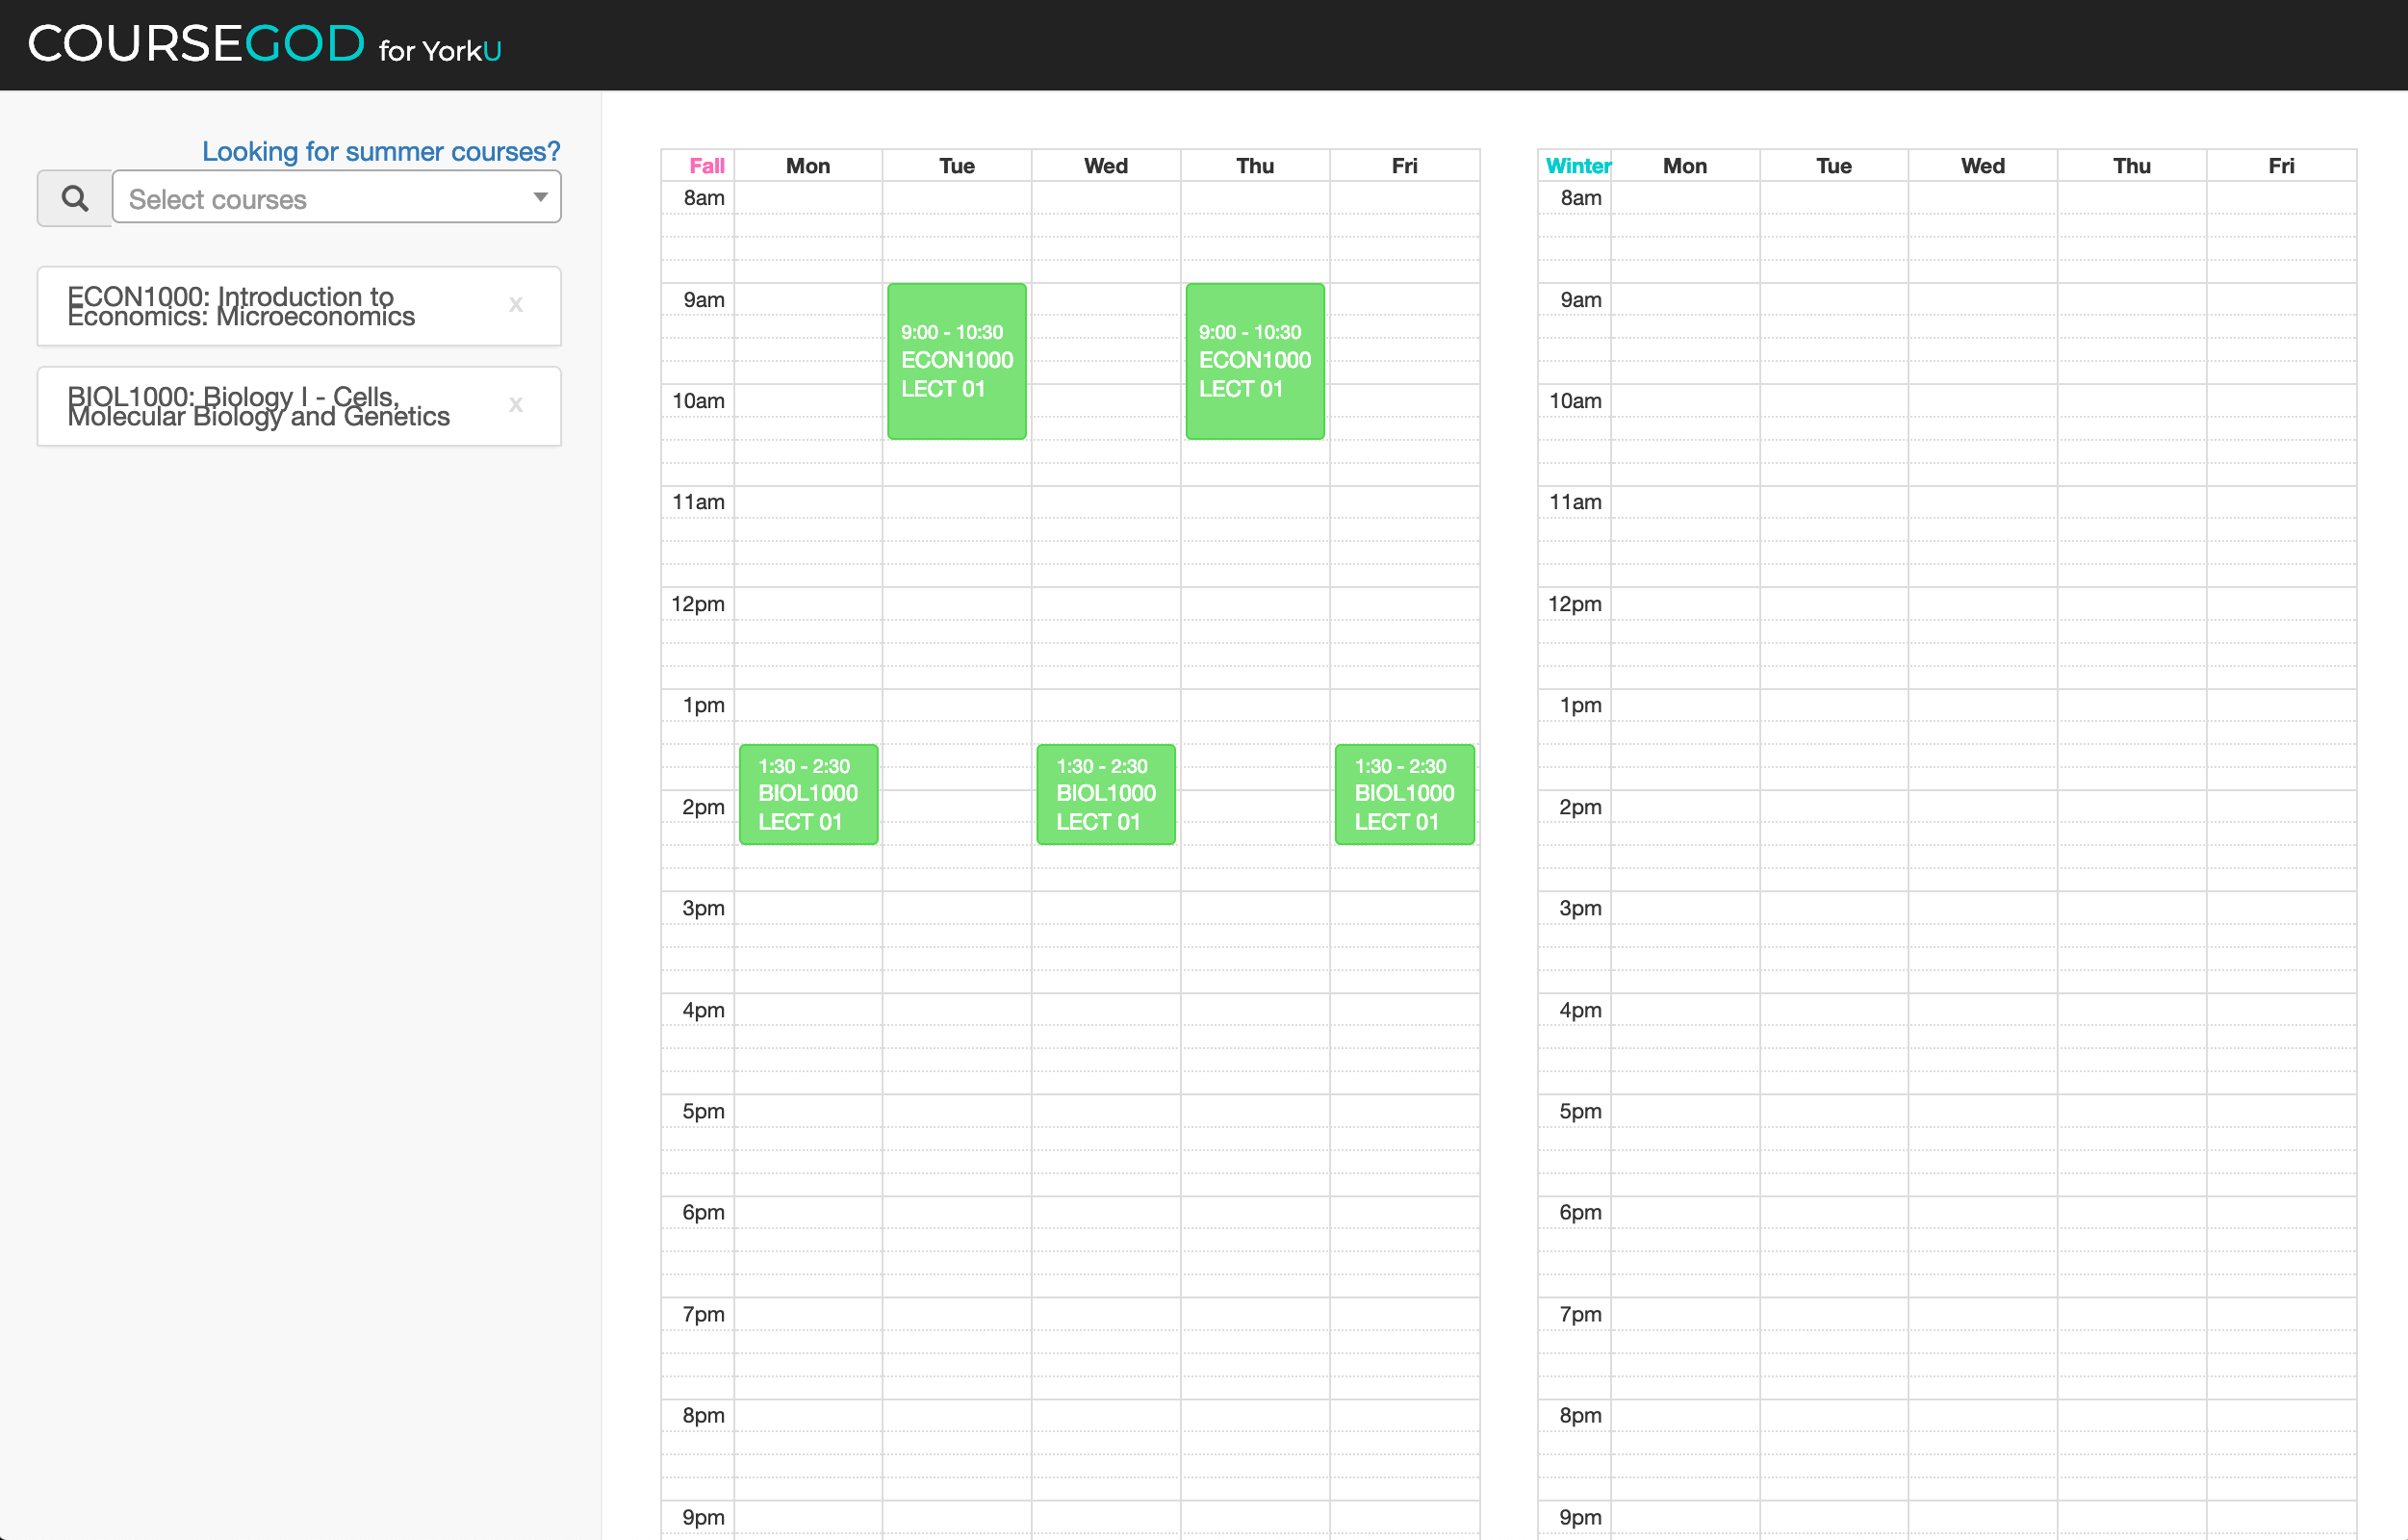Click the Fall term label
This screenshot has height=1540, width=2408.
coord(706,166)
